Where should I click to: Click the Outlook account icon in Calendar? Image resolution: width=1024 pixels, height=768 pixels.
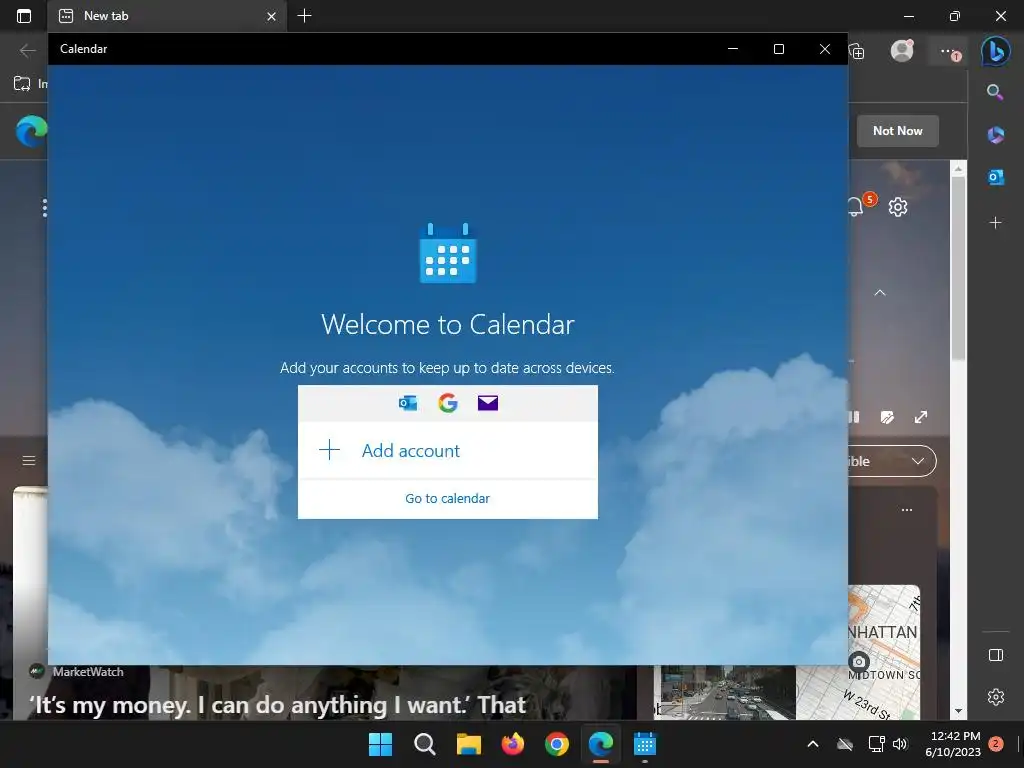click(408, 403)
